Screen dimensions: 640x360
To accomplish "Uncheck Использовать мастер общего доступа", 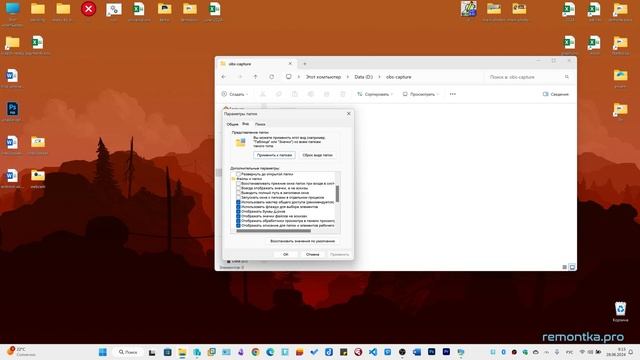I will 238,202.
